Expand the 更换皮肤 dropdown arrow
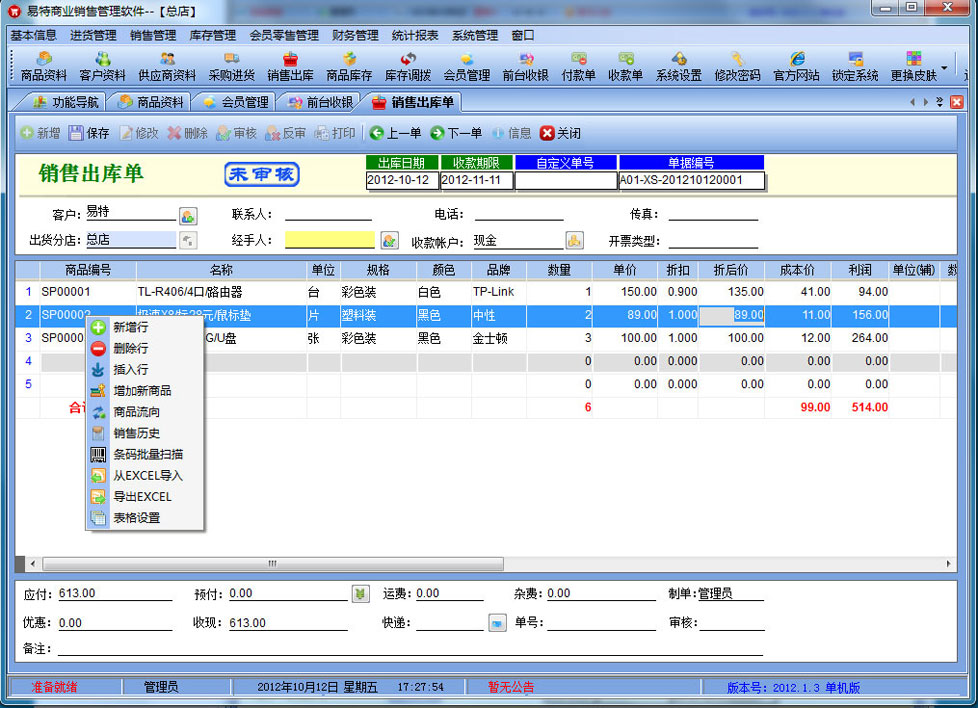Image resolution: width=978 pixels, height=708 pixels. [944, 68]
